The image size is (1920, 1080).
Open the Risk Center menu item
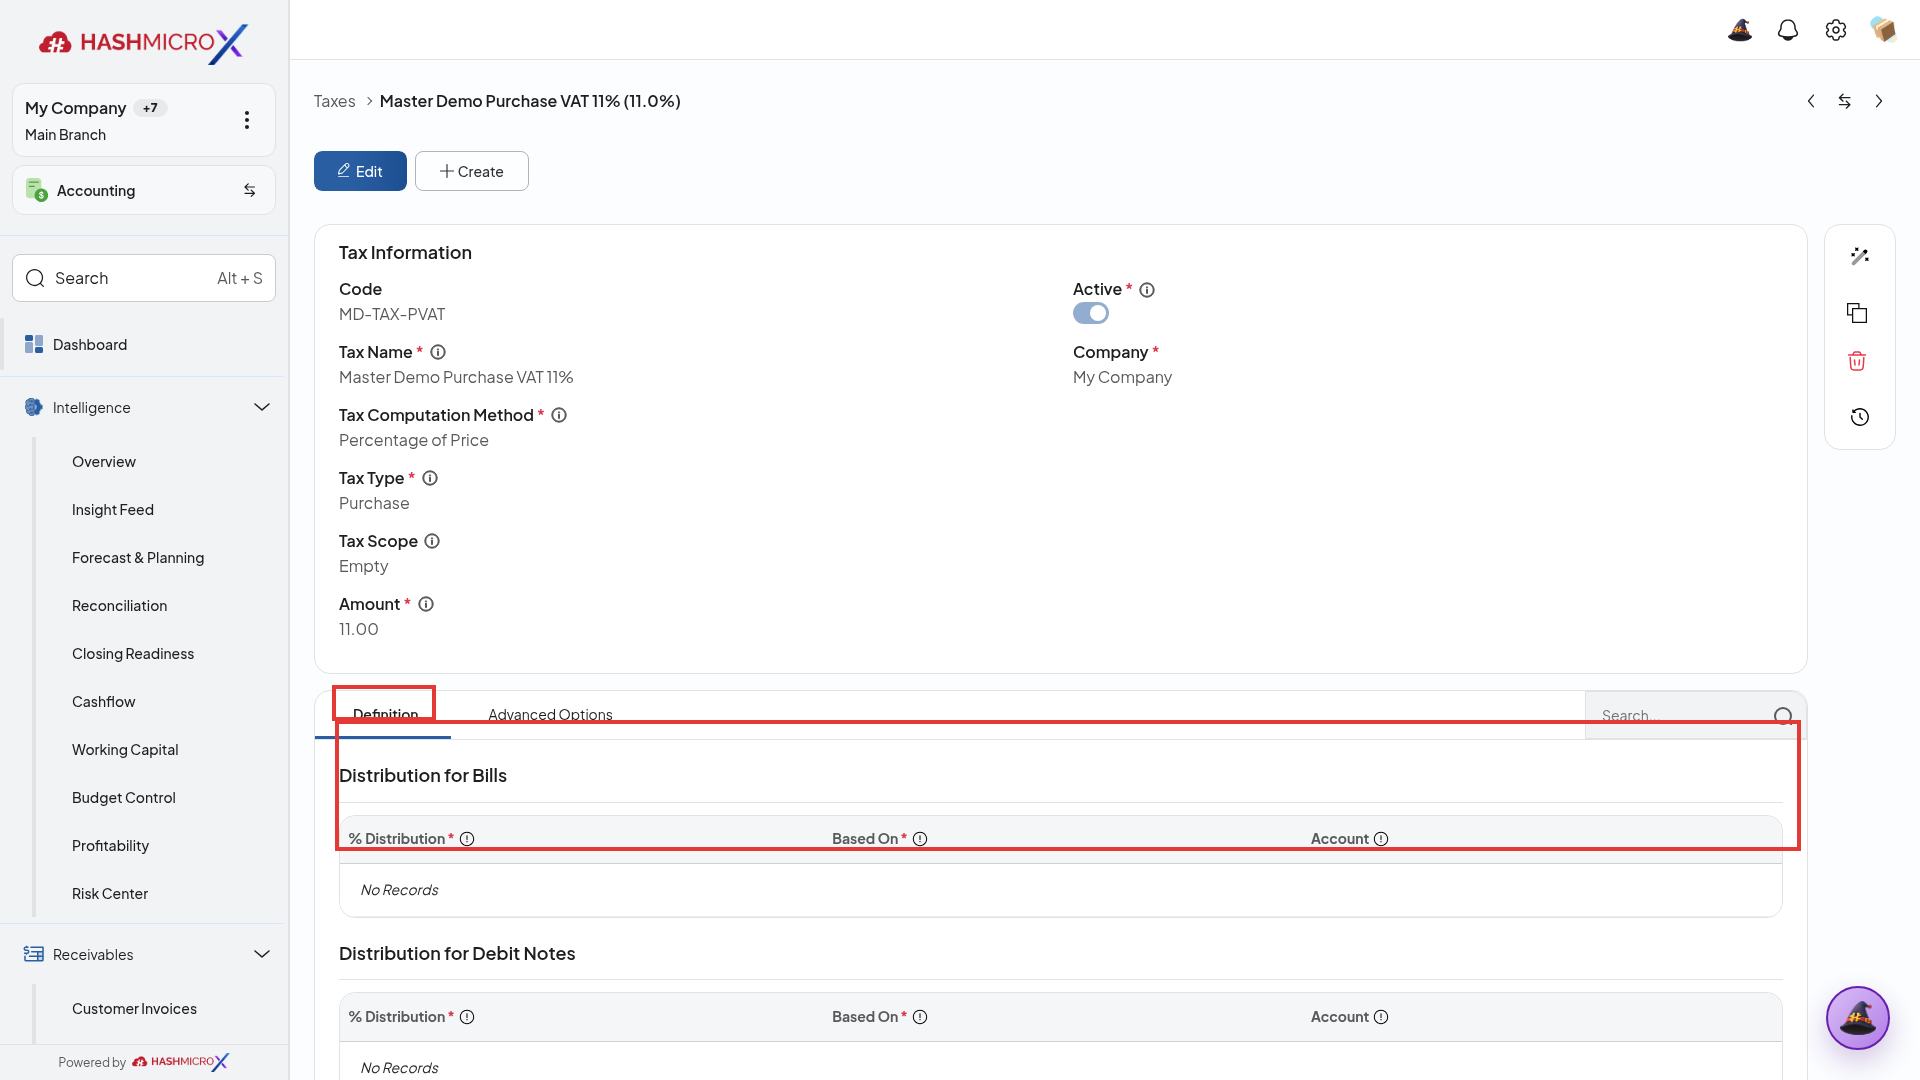tap(110, 894)
